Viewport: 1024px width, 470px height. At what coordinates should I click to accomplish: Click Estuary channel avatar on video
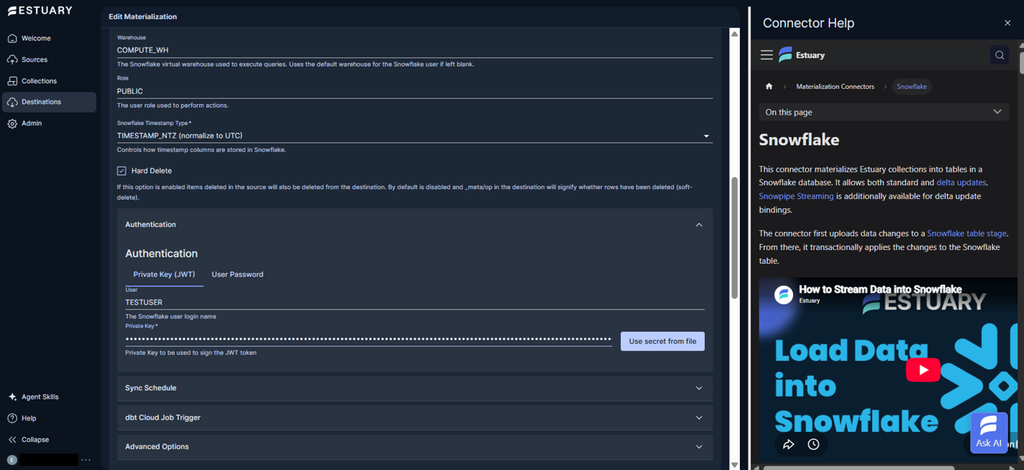784,294
